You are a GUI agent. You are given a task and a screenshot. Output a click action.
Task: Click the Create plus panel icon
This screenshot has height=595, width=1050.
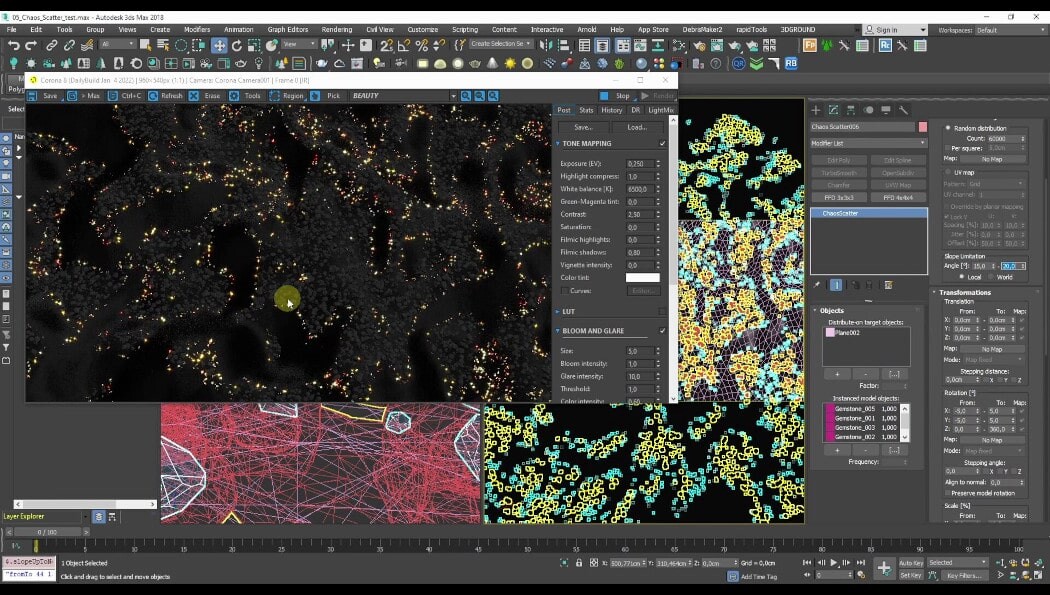coord(815,110)
